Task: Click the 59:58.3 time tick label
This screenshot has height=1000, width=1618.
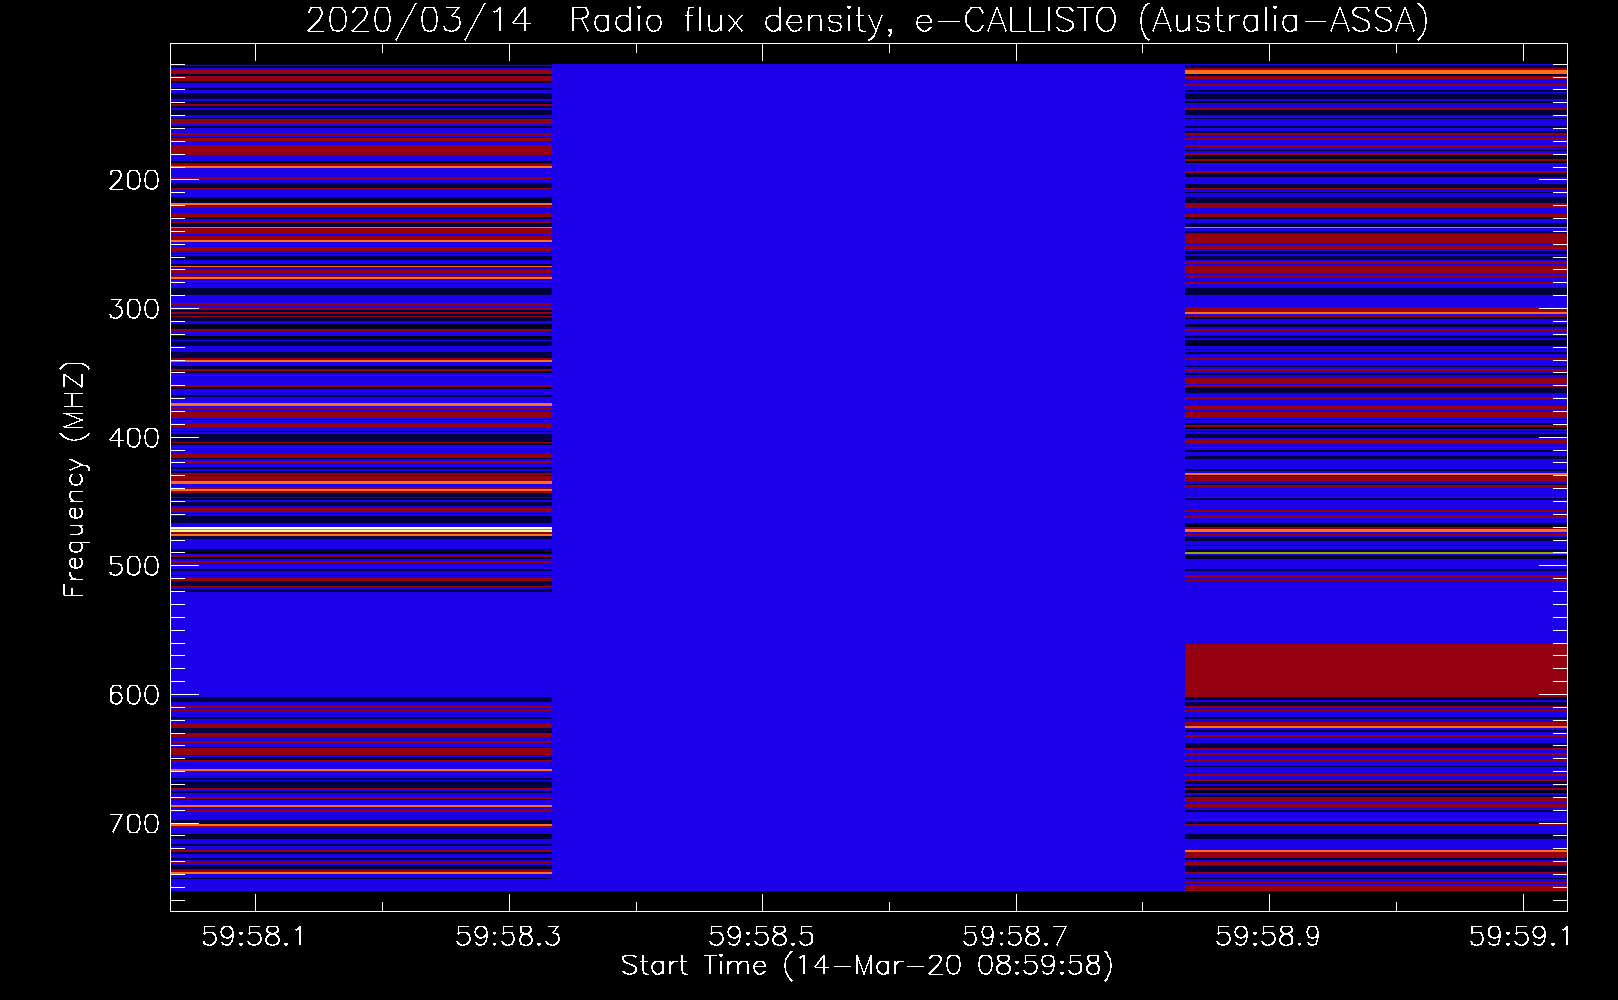Action: [x=509, y=935]
